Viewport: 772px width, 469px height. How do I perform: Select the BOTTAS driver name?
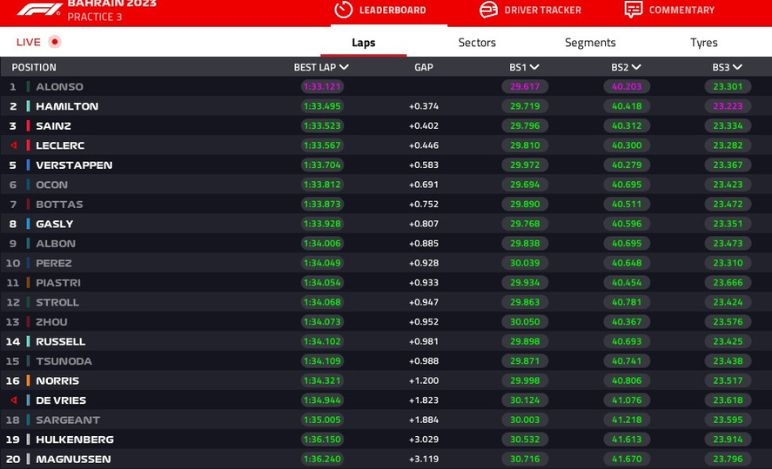[59, 204]
